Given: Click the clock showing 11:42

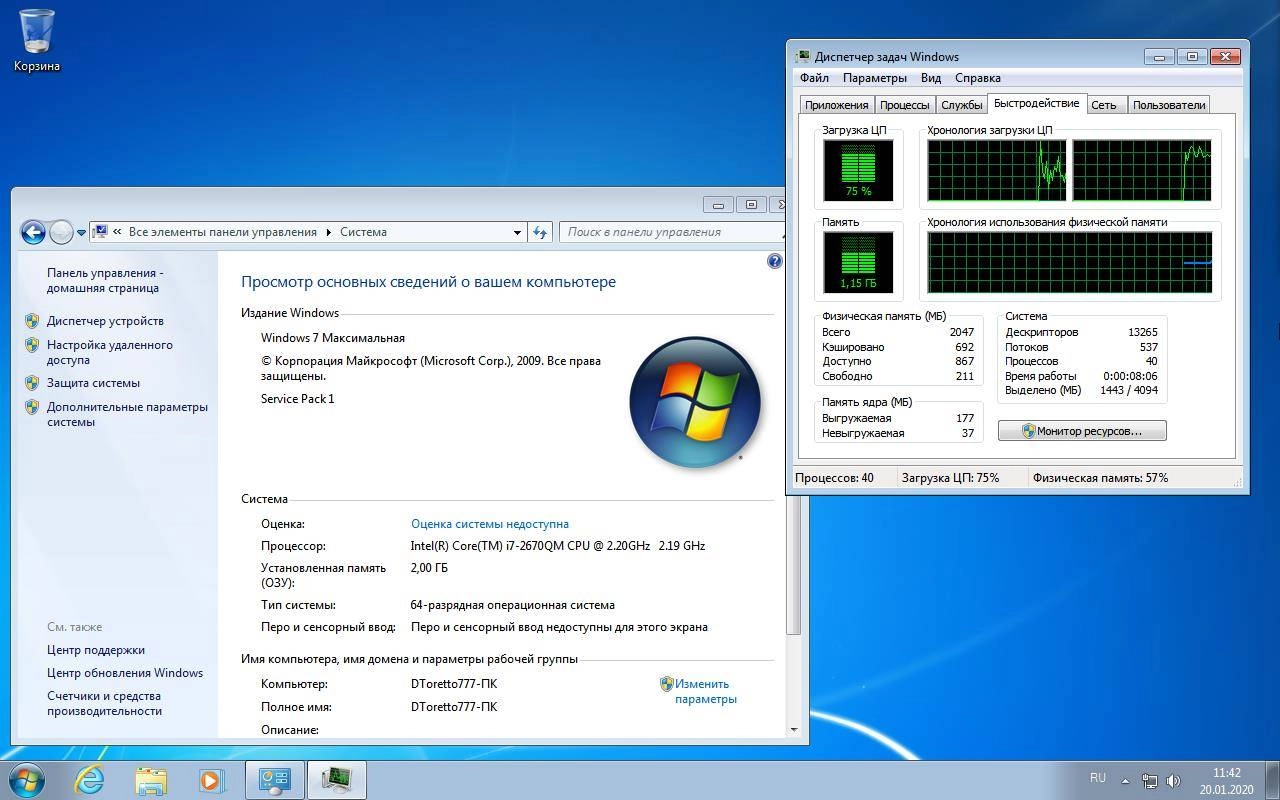Looking at the screenshot, I should [1226, 773].
